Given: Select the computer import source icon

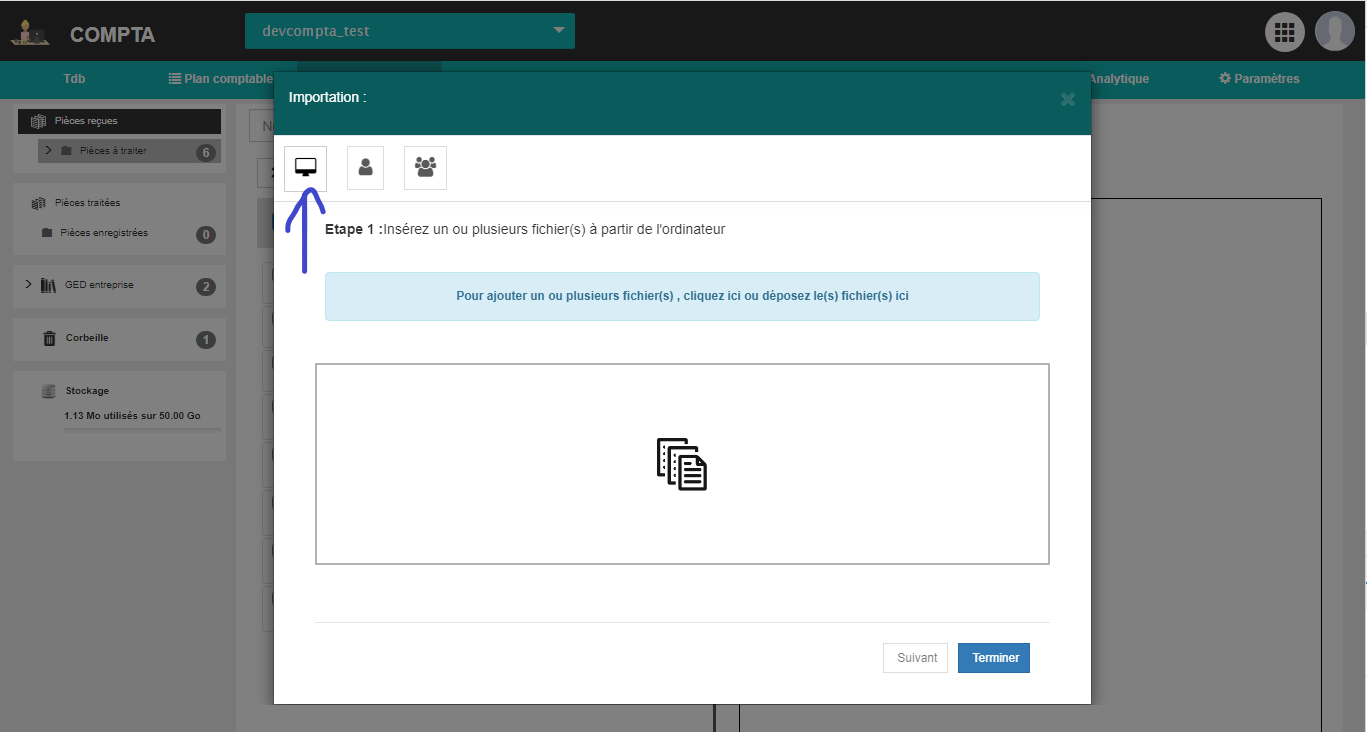Looking at the screenshot, I should (x=305, y=168).
